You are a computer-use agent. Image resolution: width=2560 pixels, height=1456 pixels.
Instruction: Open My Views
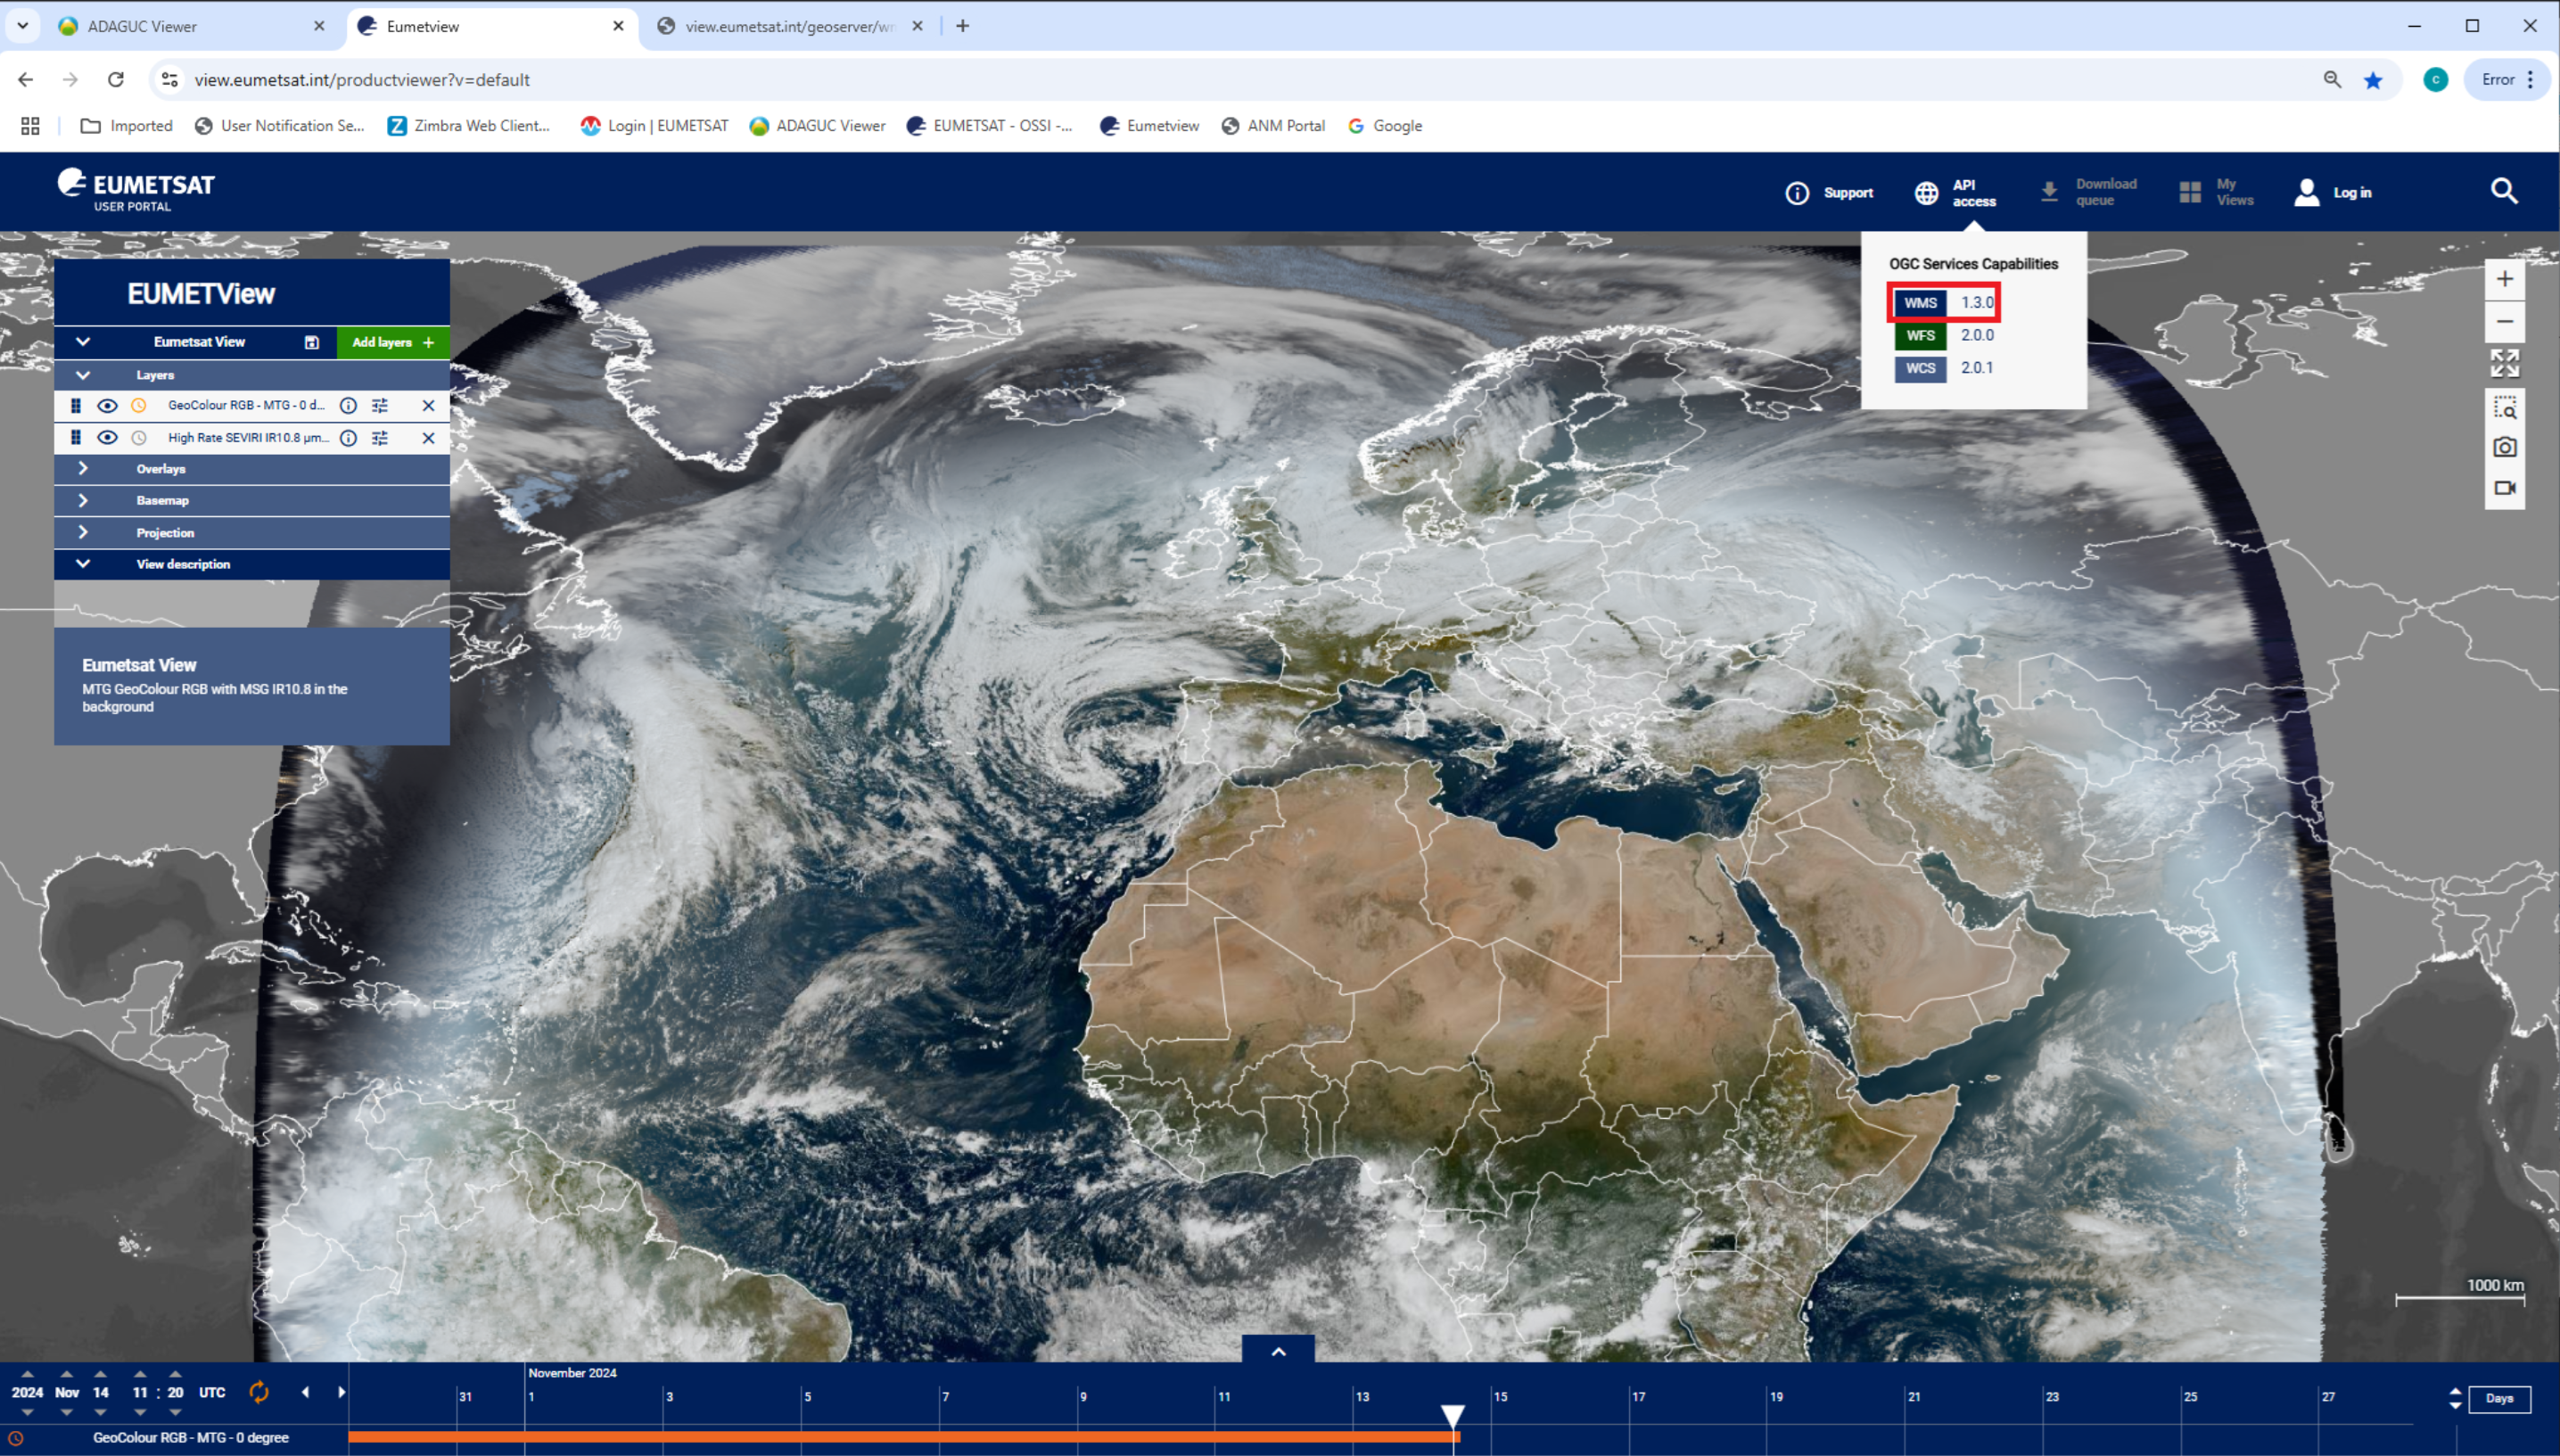pos(2216,192)
